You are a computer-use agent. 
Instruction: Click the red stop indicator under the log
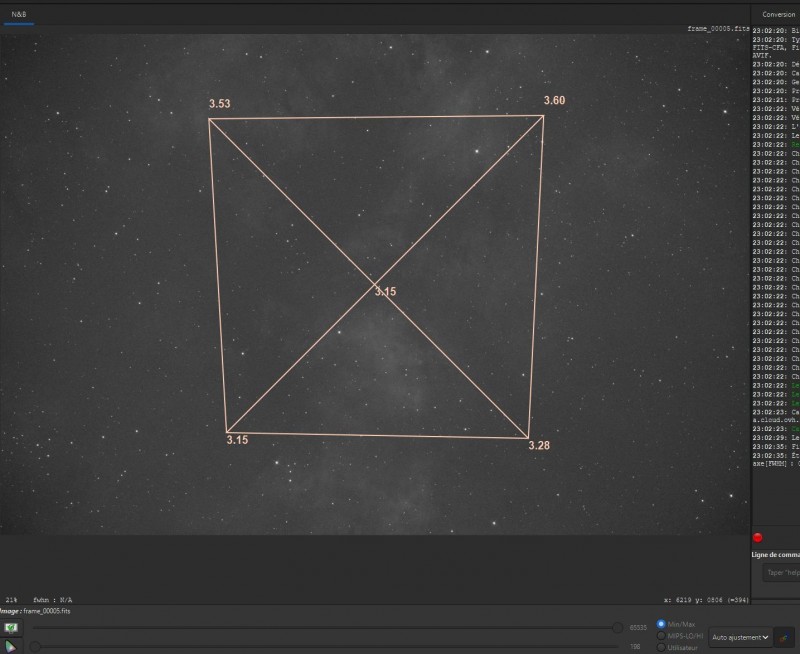pyautogui.click(x=758, y=537)
